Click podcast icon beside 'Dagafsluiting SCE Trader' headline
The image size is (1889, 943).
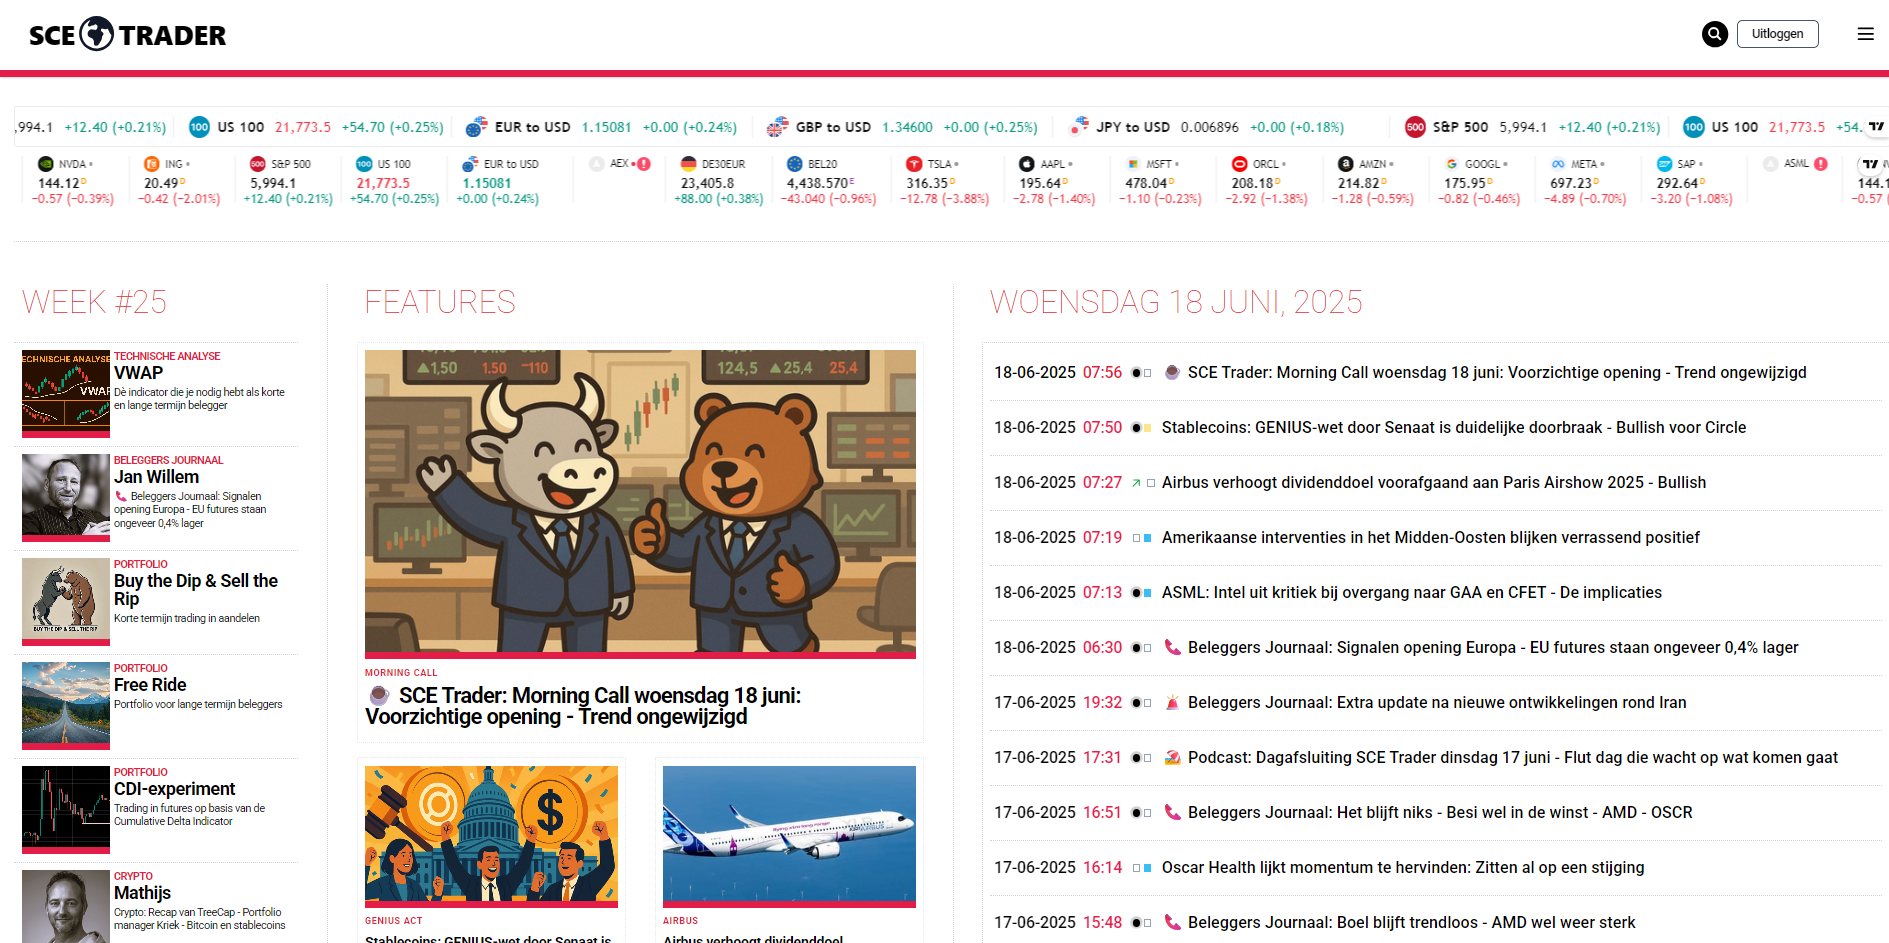click(x=1173, y=758)
